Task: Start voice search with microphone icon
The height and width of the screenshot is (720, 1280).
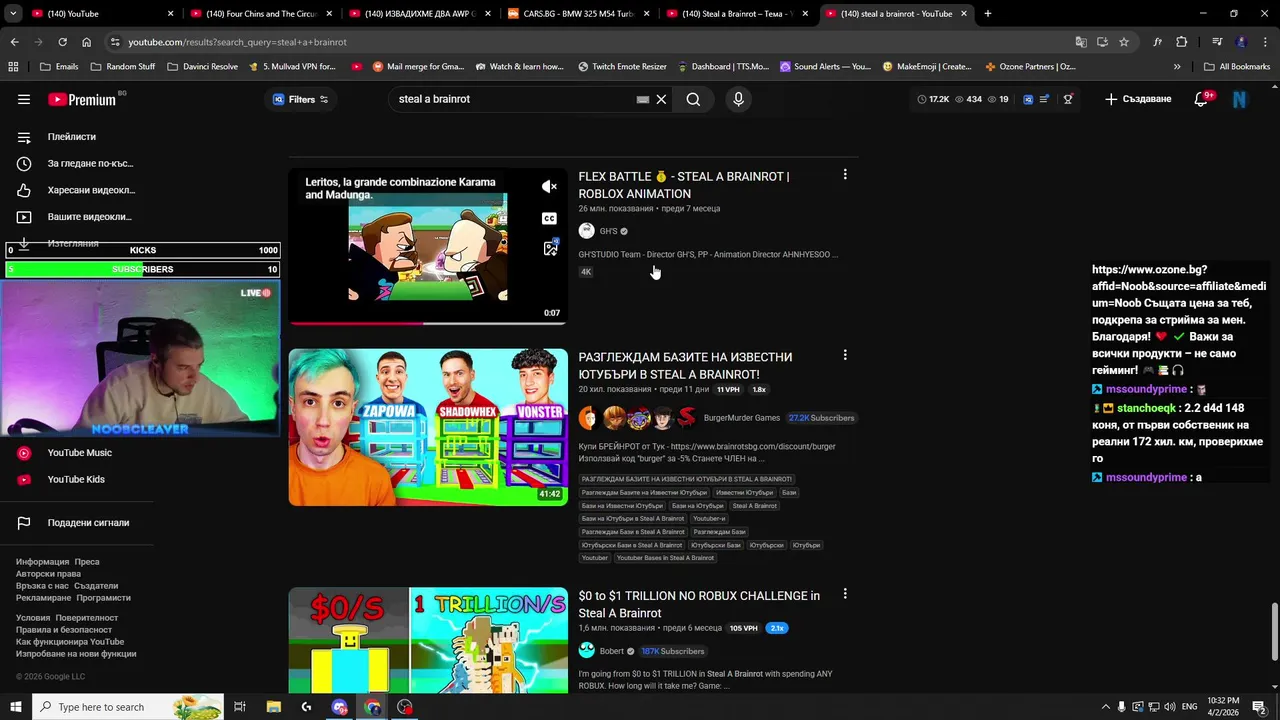Action: [738, 99]
